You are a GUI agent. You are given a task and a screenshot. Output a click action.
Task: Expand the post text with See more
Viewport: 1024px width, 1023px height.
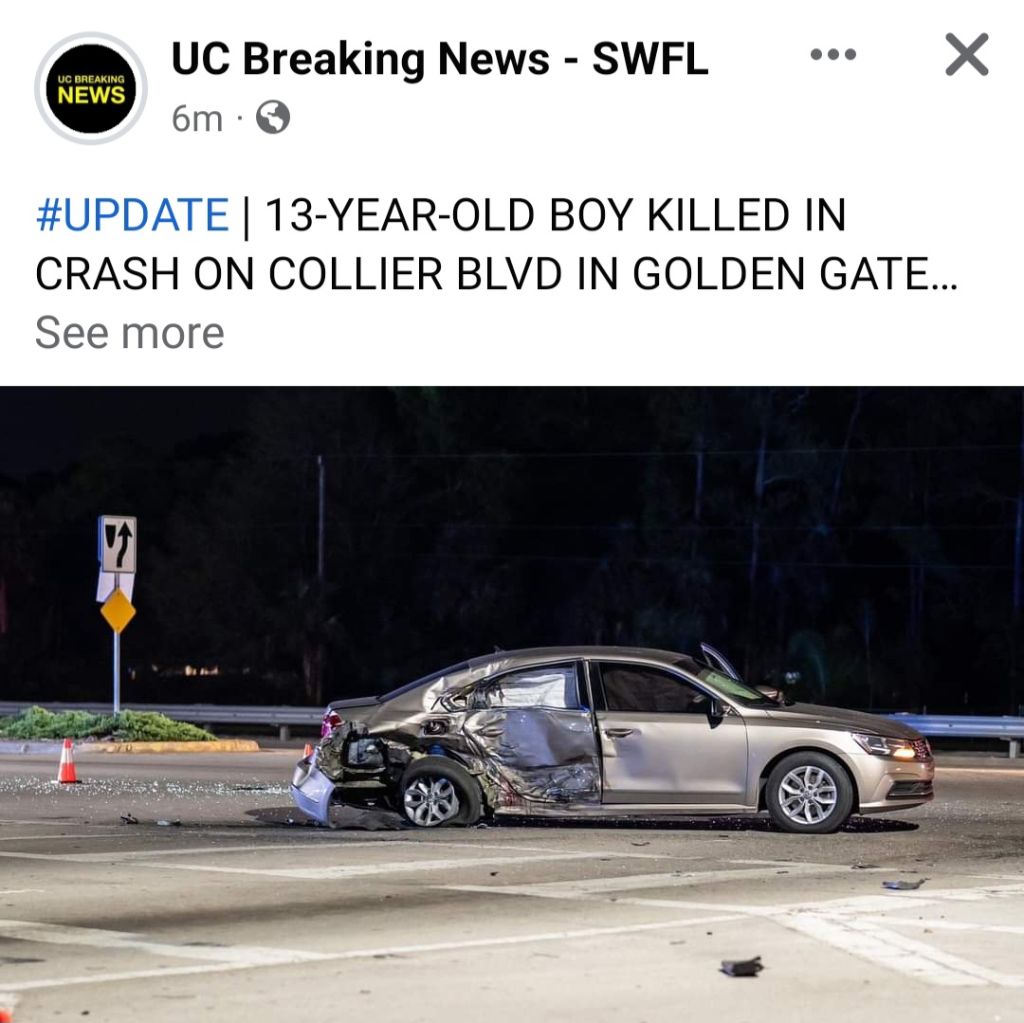(129, 333)
